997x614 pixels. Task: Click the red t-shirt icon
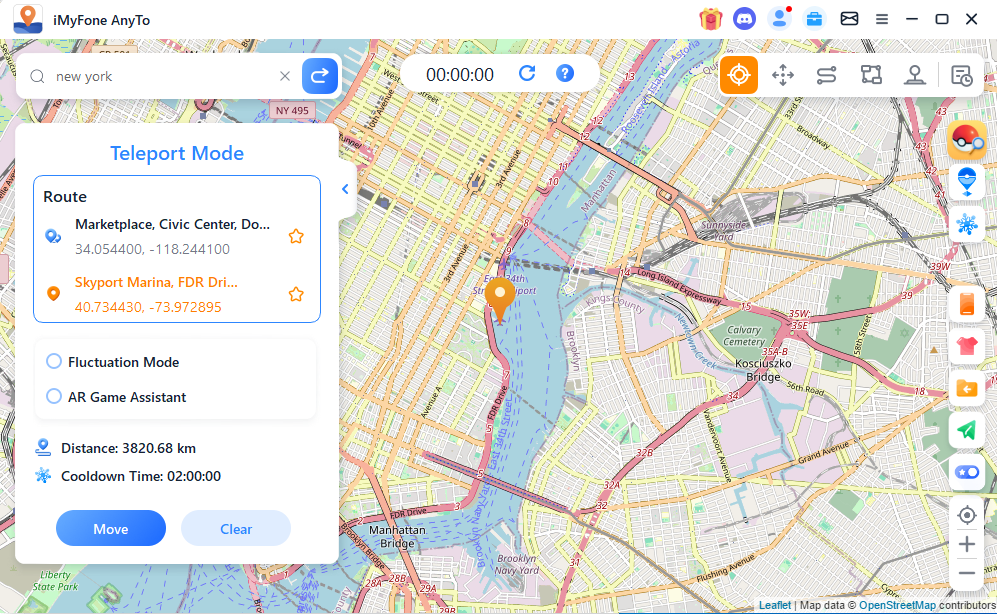(966, 346)
